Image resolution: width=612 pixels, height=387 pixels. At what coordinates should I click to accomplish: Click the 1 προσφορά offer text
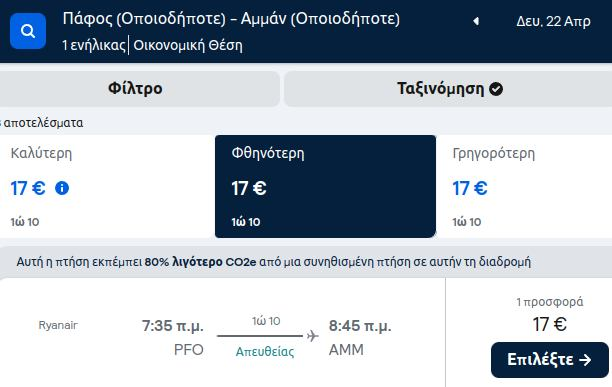tap(550, 302)
